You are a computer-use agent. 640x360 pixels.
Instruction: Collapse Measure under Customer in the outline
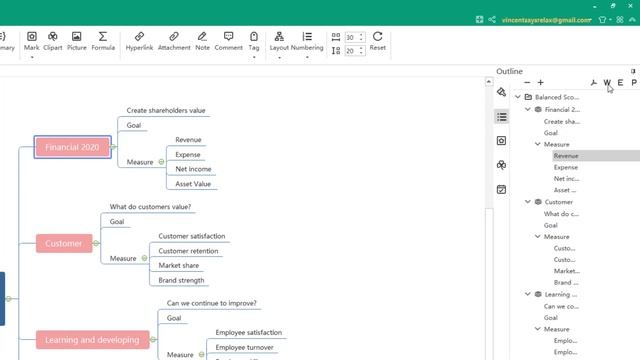point(538,236)
